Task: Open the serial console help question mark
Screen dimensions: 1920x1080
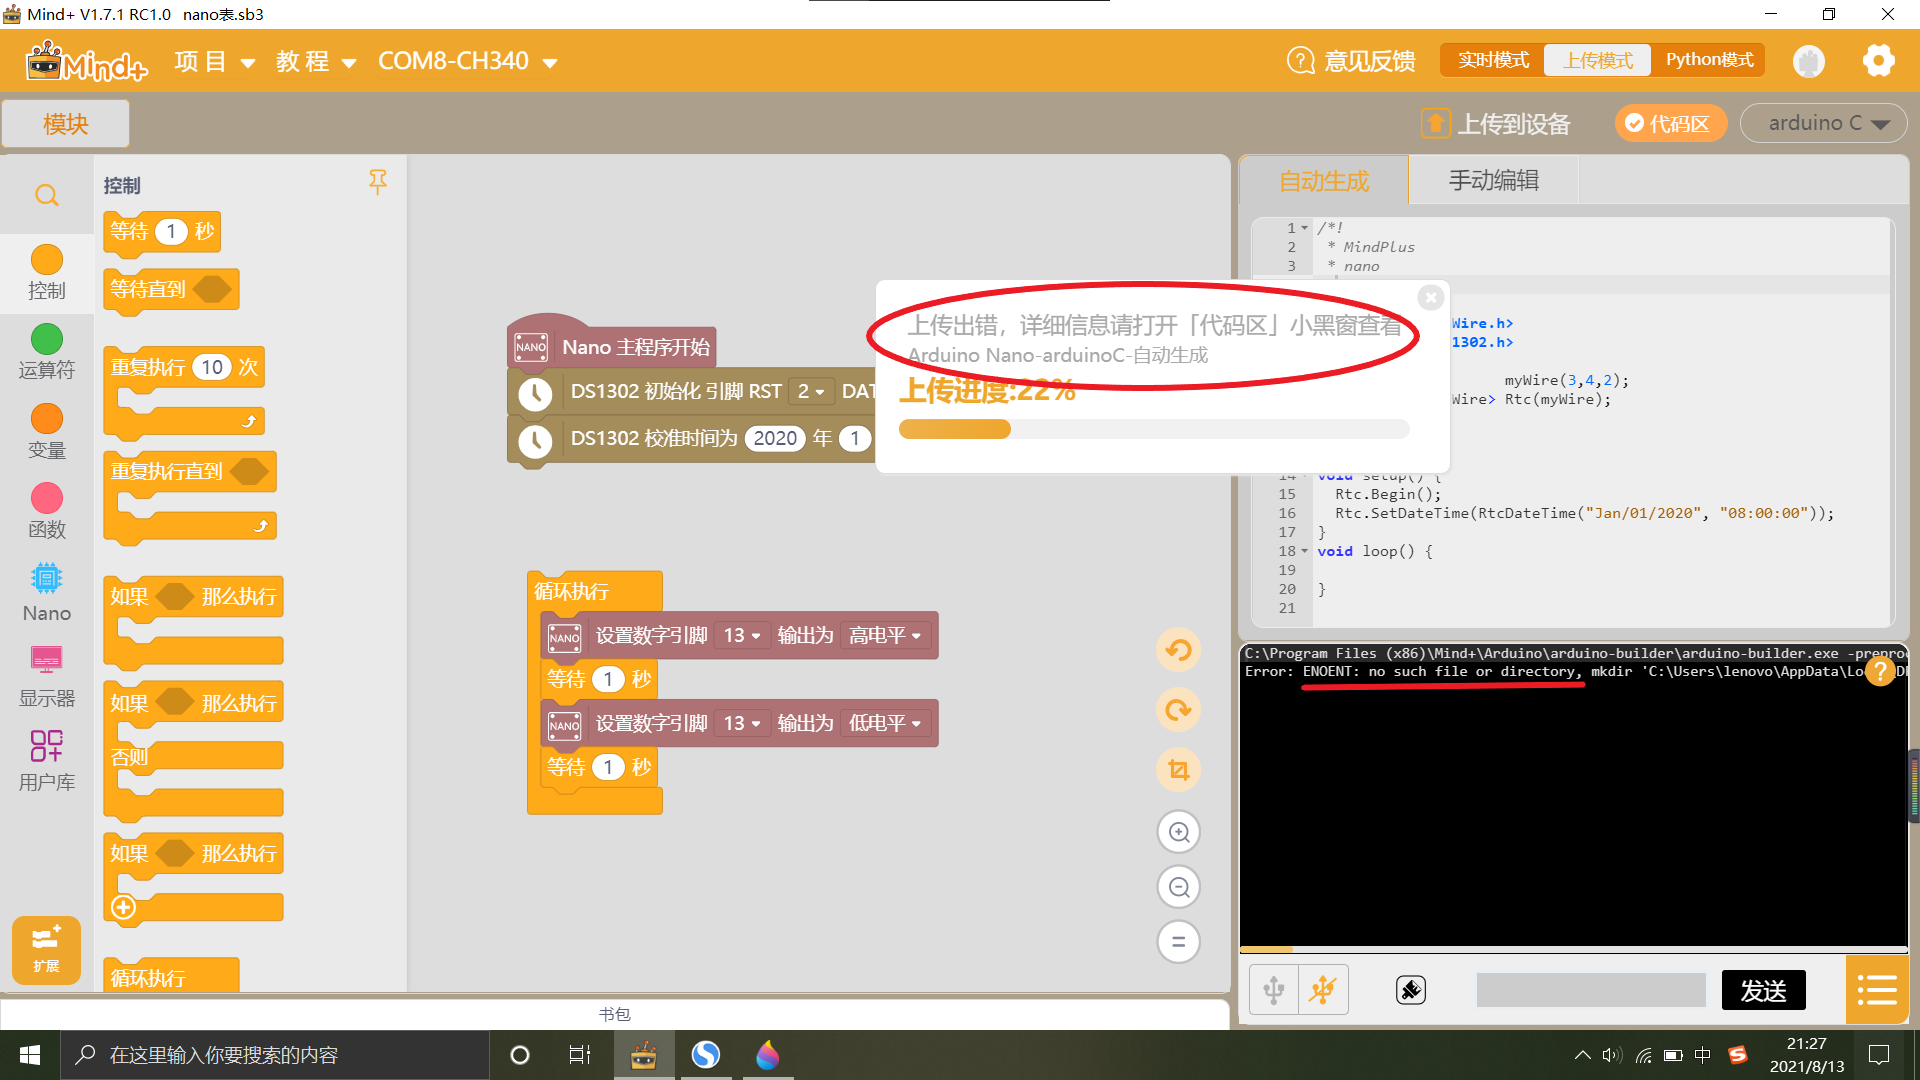Action: click(1880, 671)
